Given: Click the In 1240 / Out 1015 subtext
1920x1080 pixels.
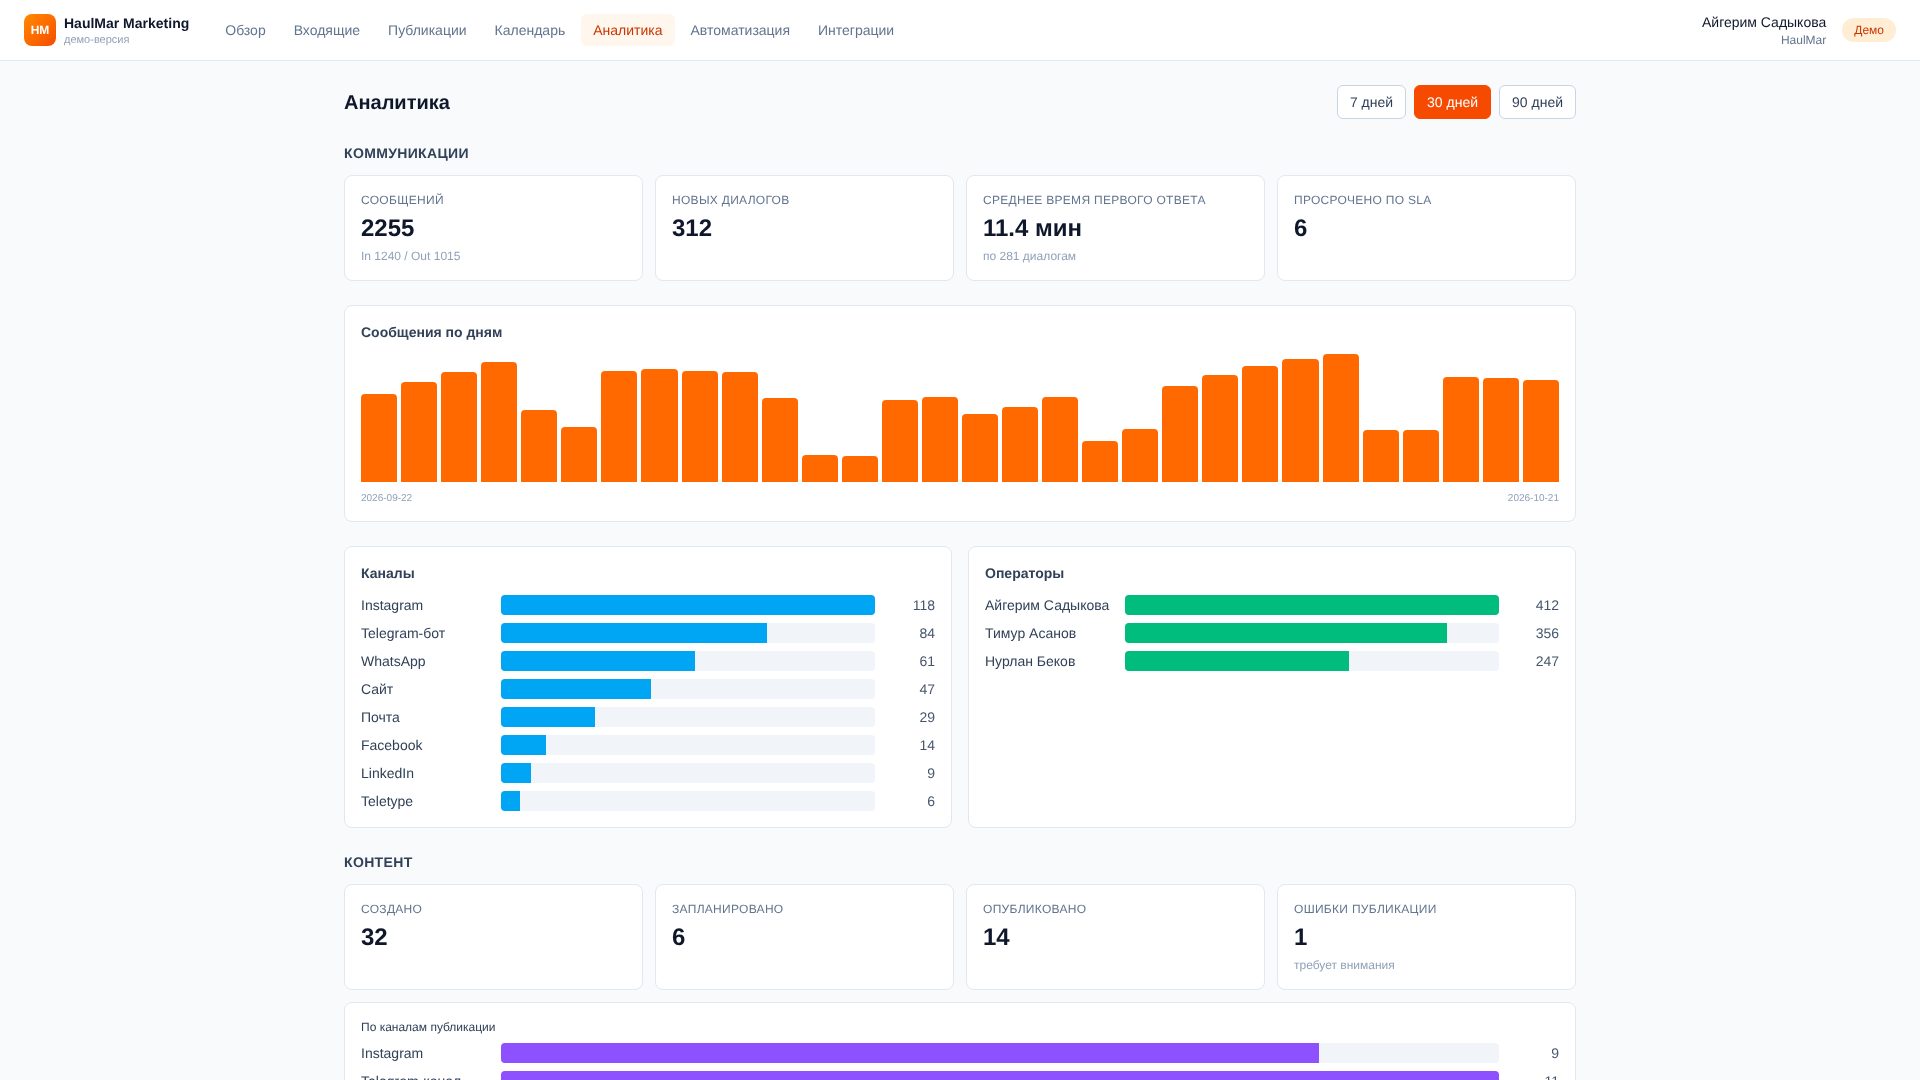Looking at the screenshot, I should tap(411, 256).
